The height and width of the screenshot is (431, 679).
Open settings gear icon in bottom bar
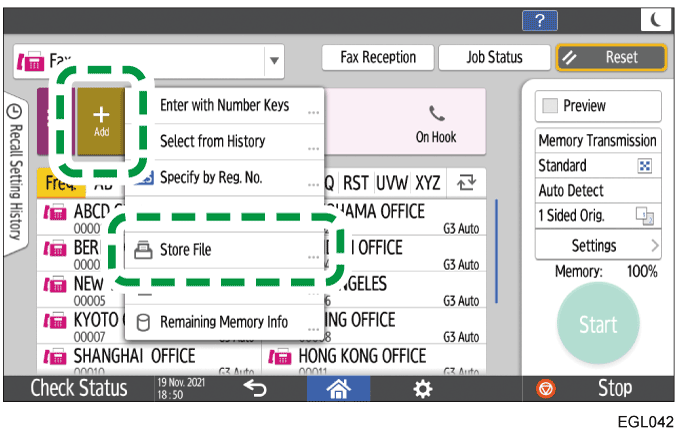(423, 388)
